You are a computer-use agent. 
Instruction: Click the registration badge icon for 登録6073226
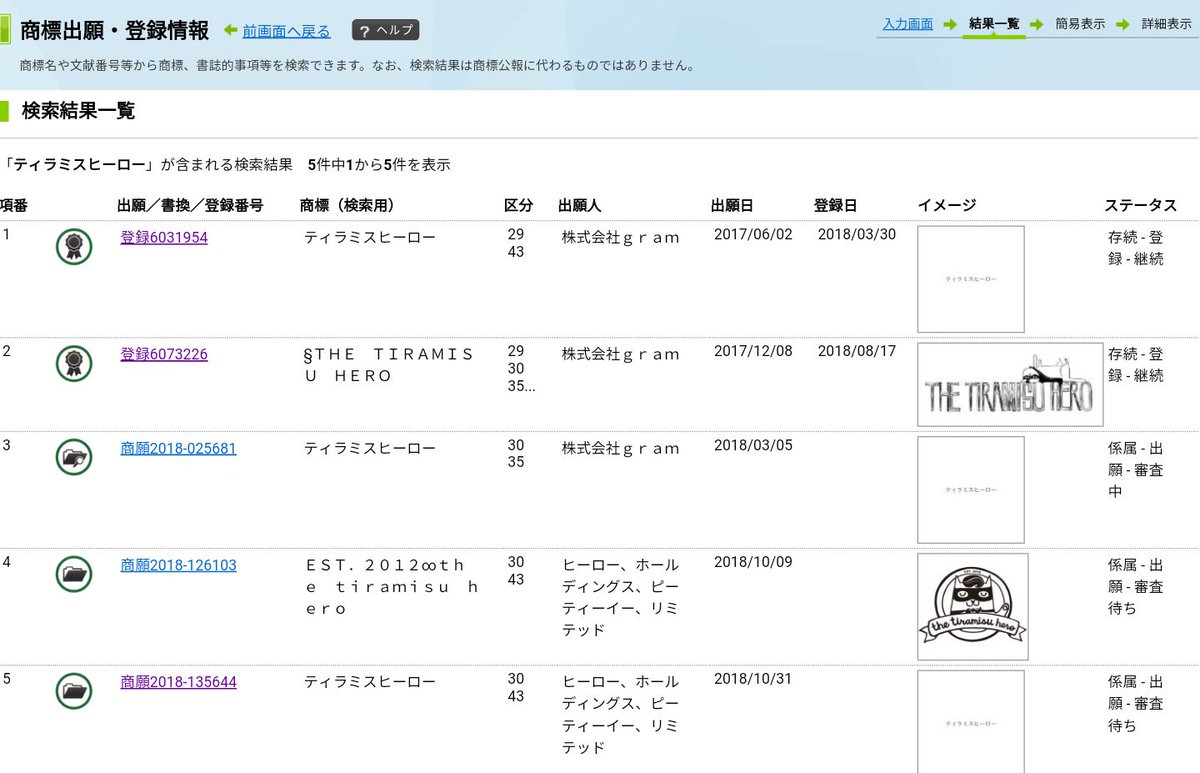(74, 364)
